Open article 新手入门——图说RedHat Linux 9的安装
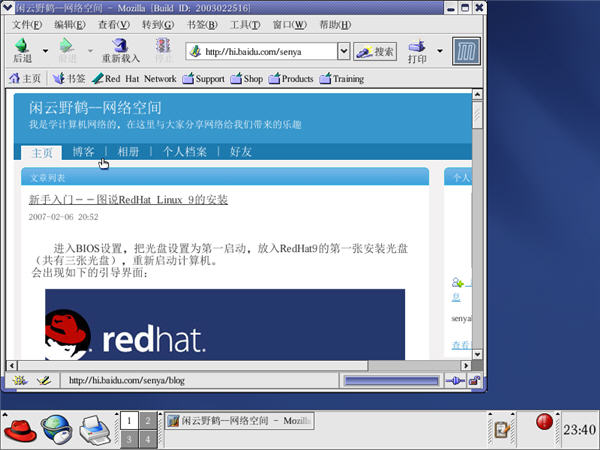This screenshot has height=450, width=600. click(128, 199)
